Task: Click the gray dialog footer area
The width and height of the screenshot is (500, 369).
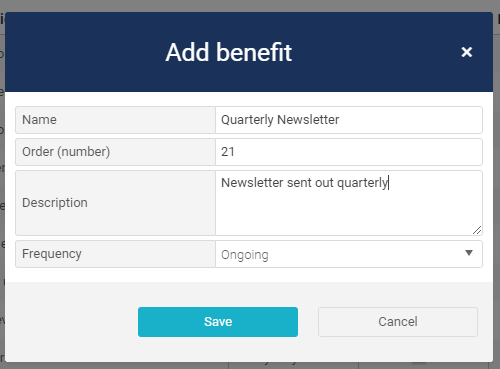Action: pos(249,322)
